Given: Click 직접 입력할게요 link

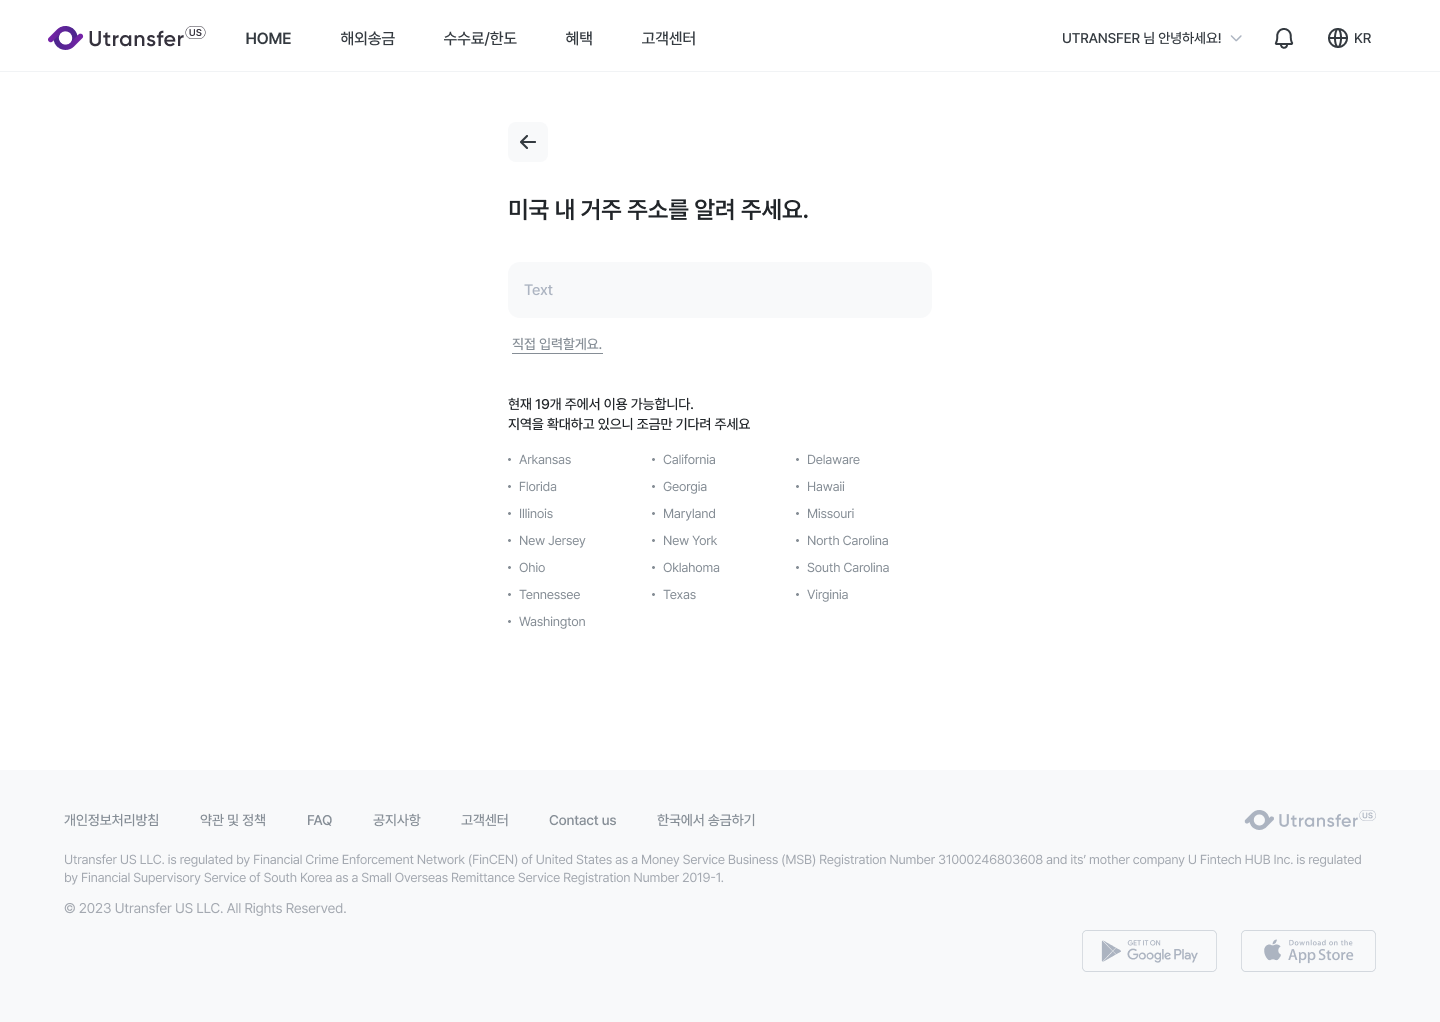Looking at the screenshot, I should pyautogui.click(x=557, y=344).
